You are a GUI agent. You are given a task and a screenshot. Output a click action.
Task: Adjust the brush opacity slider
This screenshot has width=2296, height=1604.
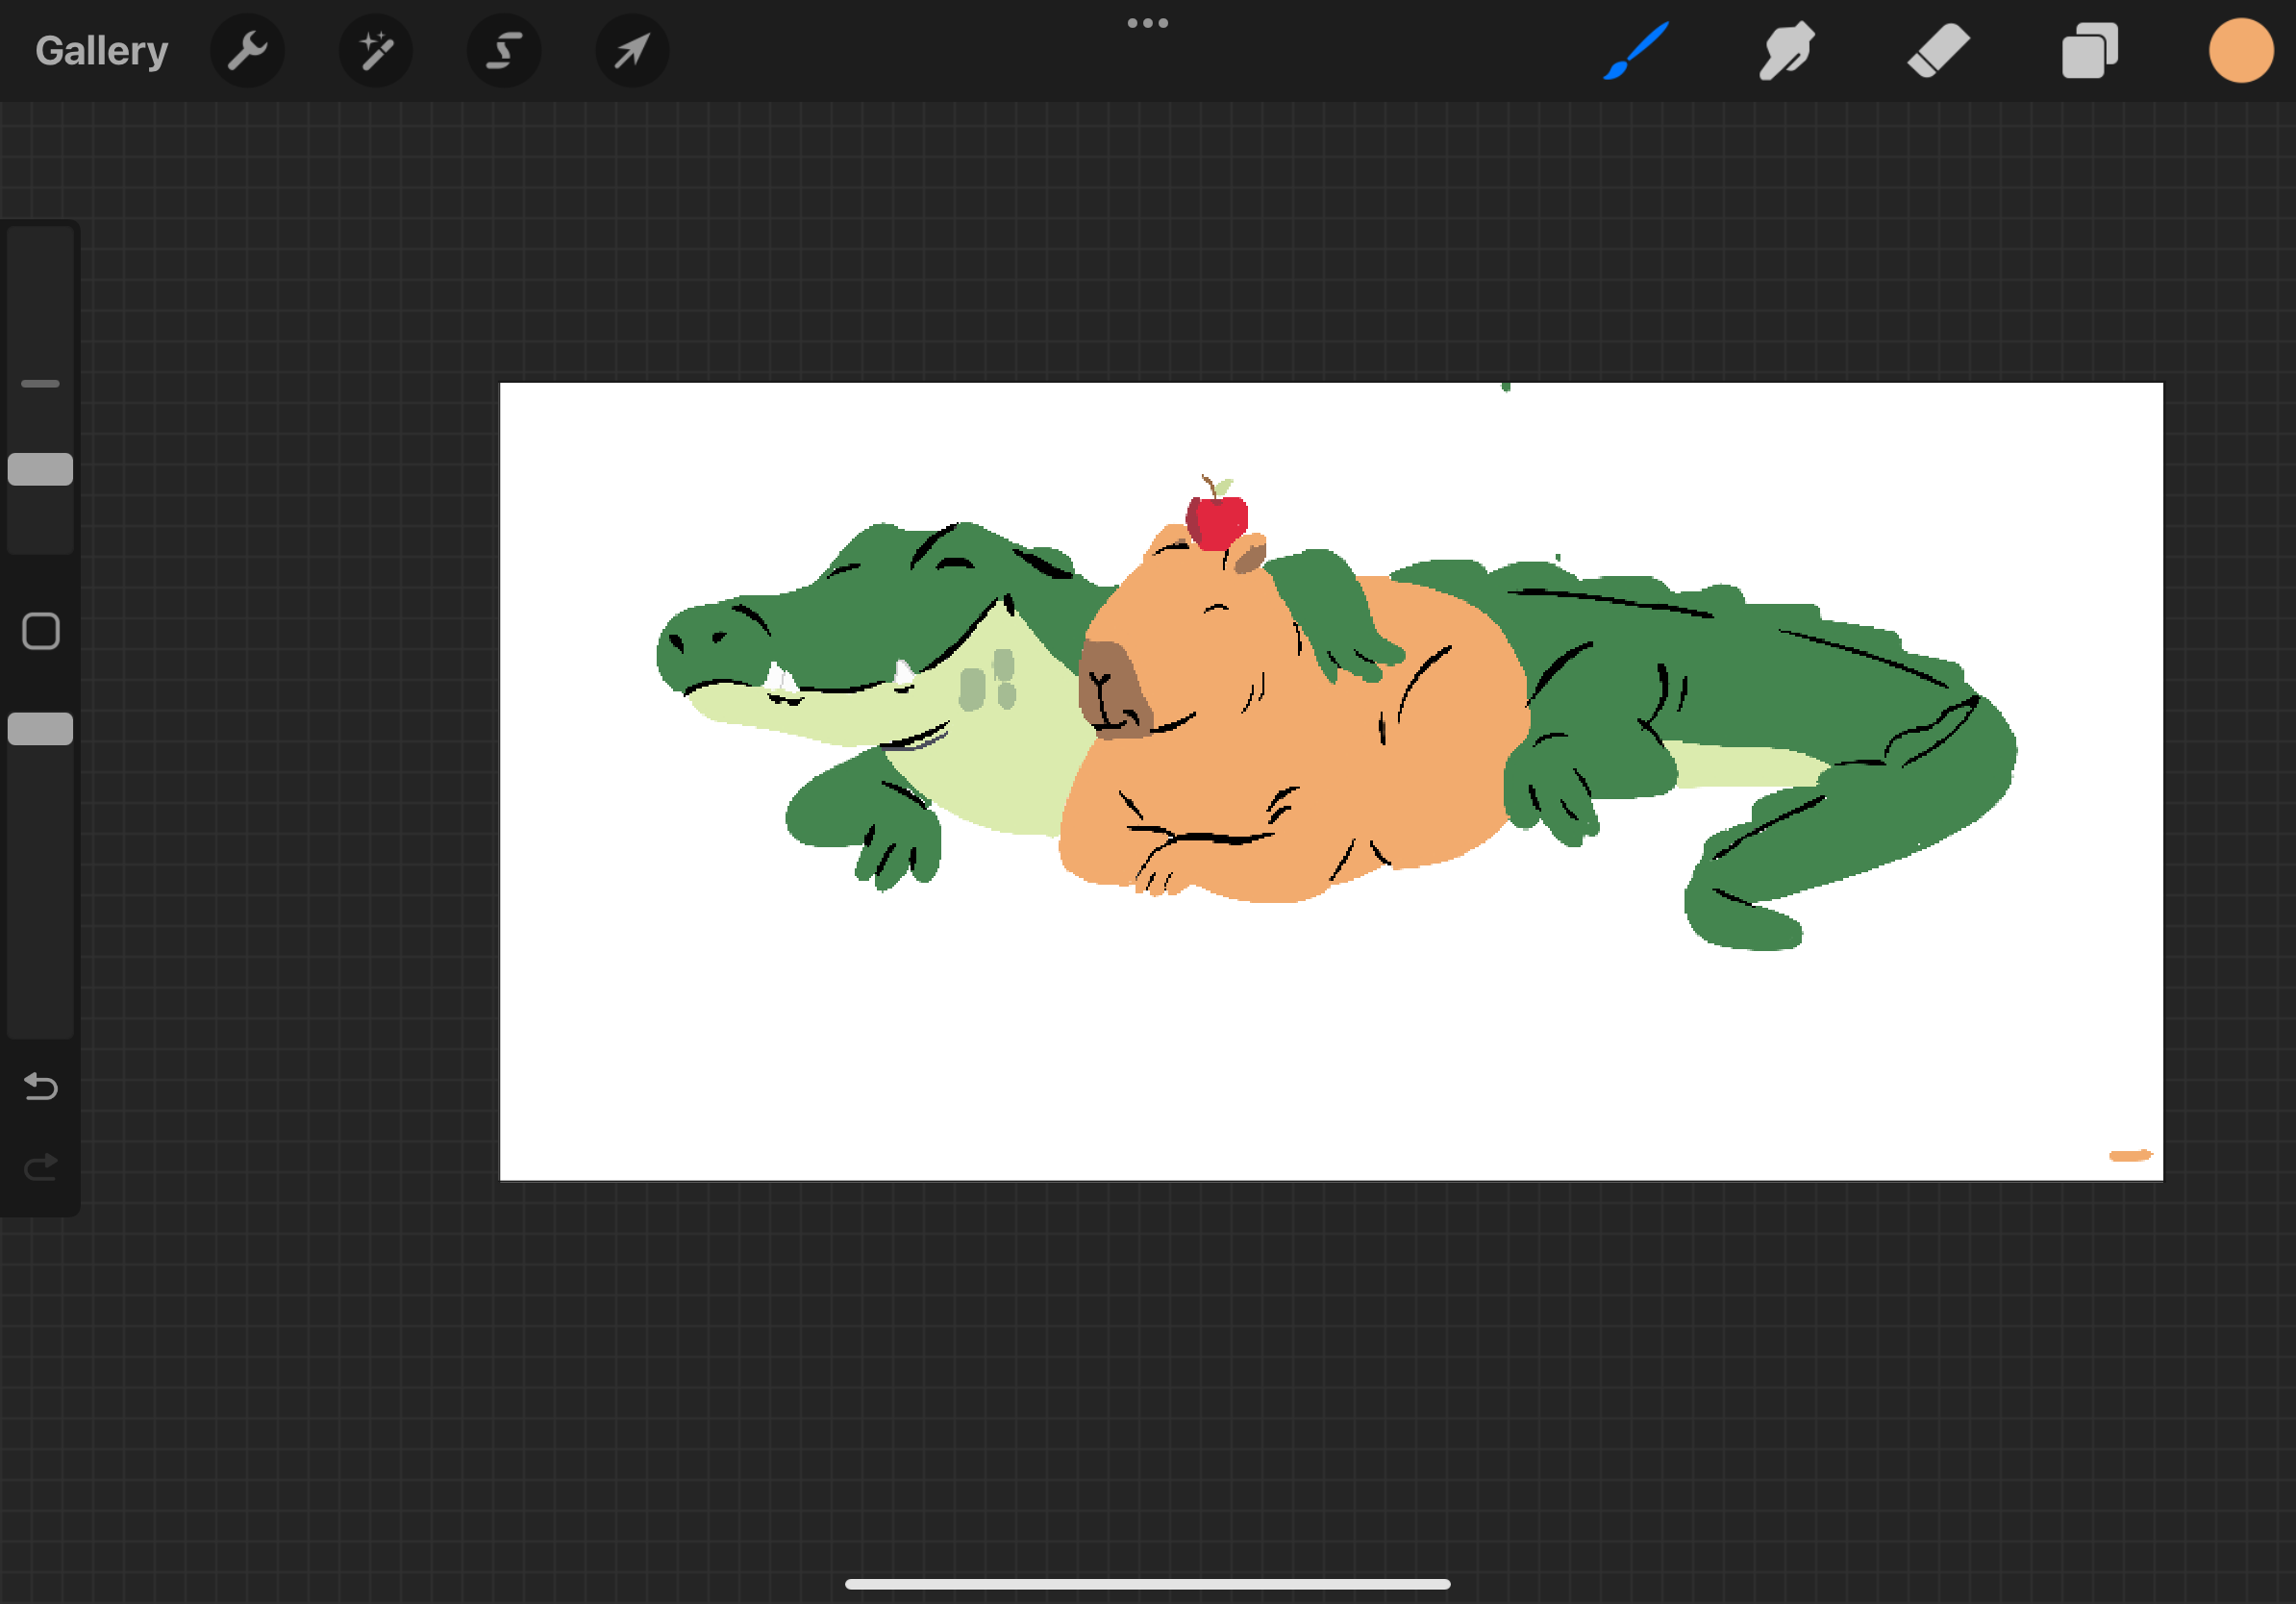[41, 730]
